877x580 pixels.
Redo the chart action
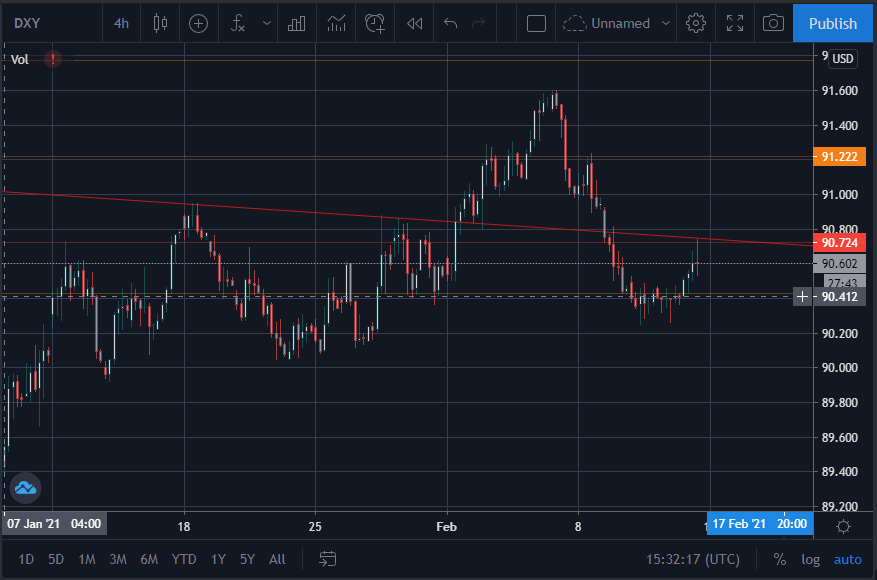click(x=479, y=23)
